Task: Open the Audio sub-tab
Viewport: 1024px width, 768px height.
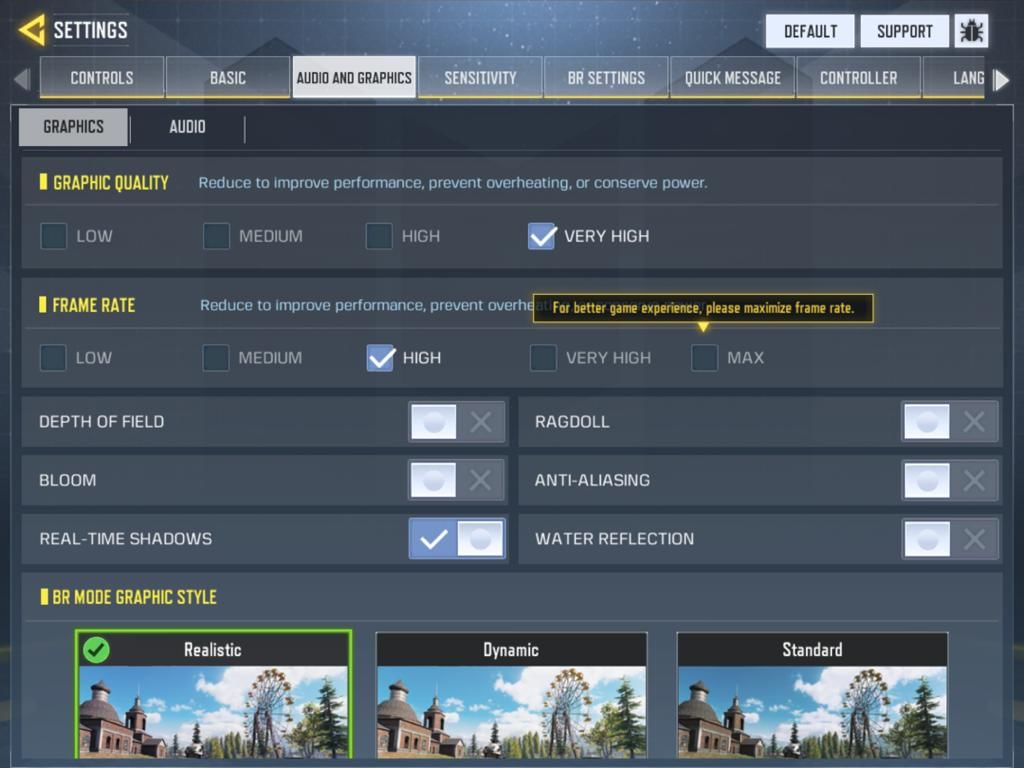Action: pyautogui.click(x=187, y=127)
